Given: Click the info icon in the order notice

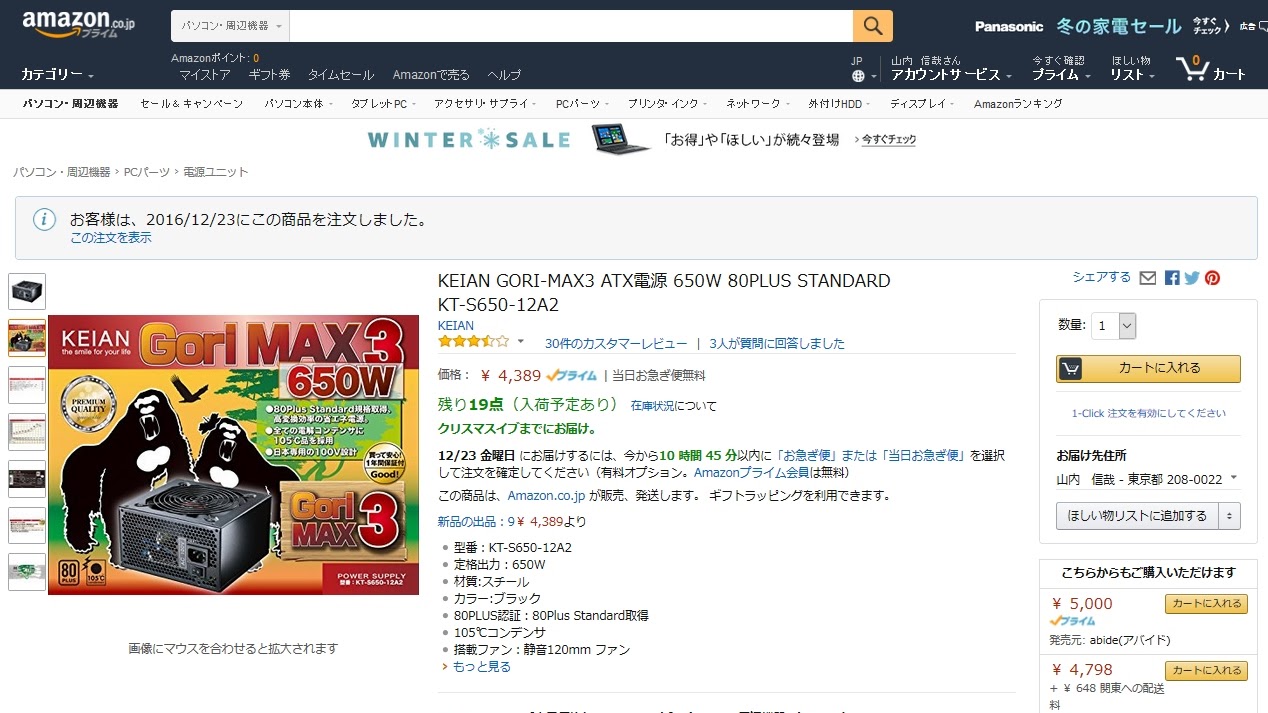Looking at the screenshot, I should click(x=44, y=220).
